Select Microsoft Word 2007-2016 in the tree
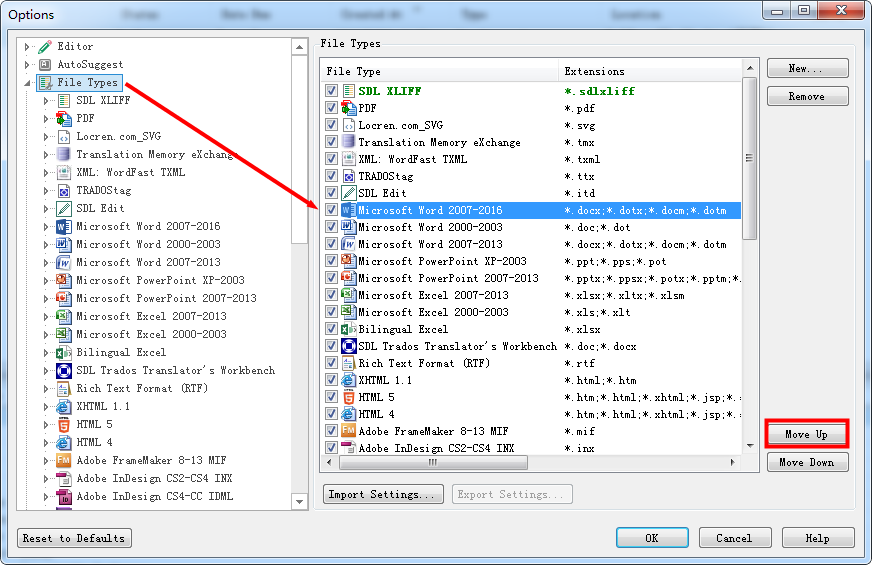This screenshot has height=565, width=872. [148, 226]
